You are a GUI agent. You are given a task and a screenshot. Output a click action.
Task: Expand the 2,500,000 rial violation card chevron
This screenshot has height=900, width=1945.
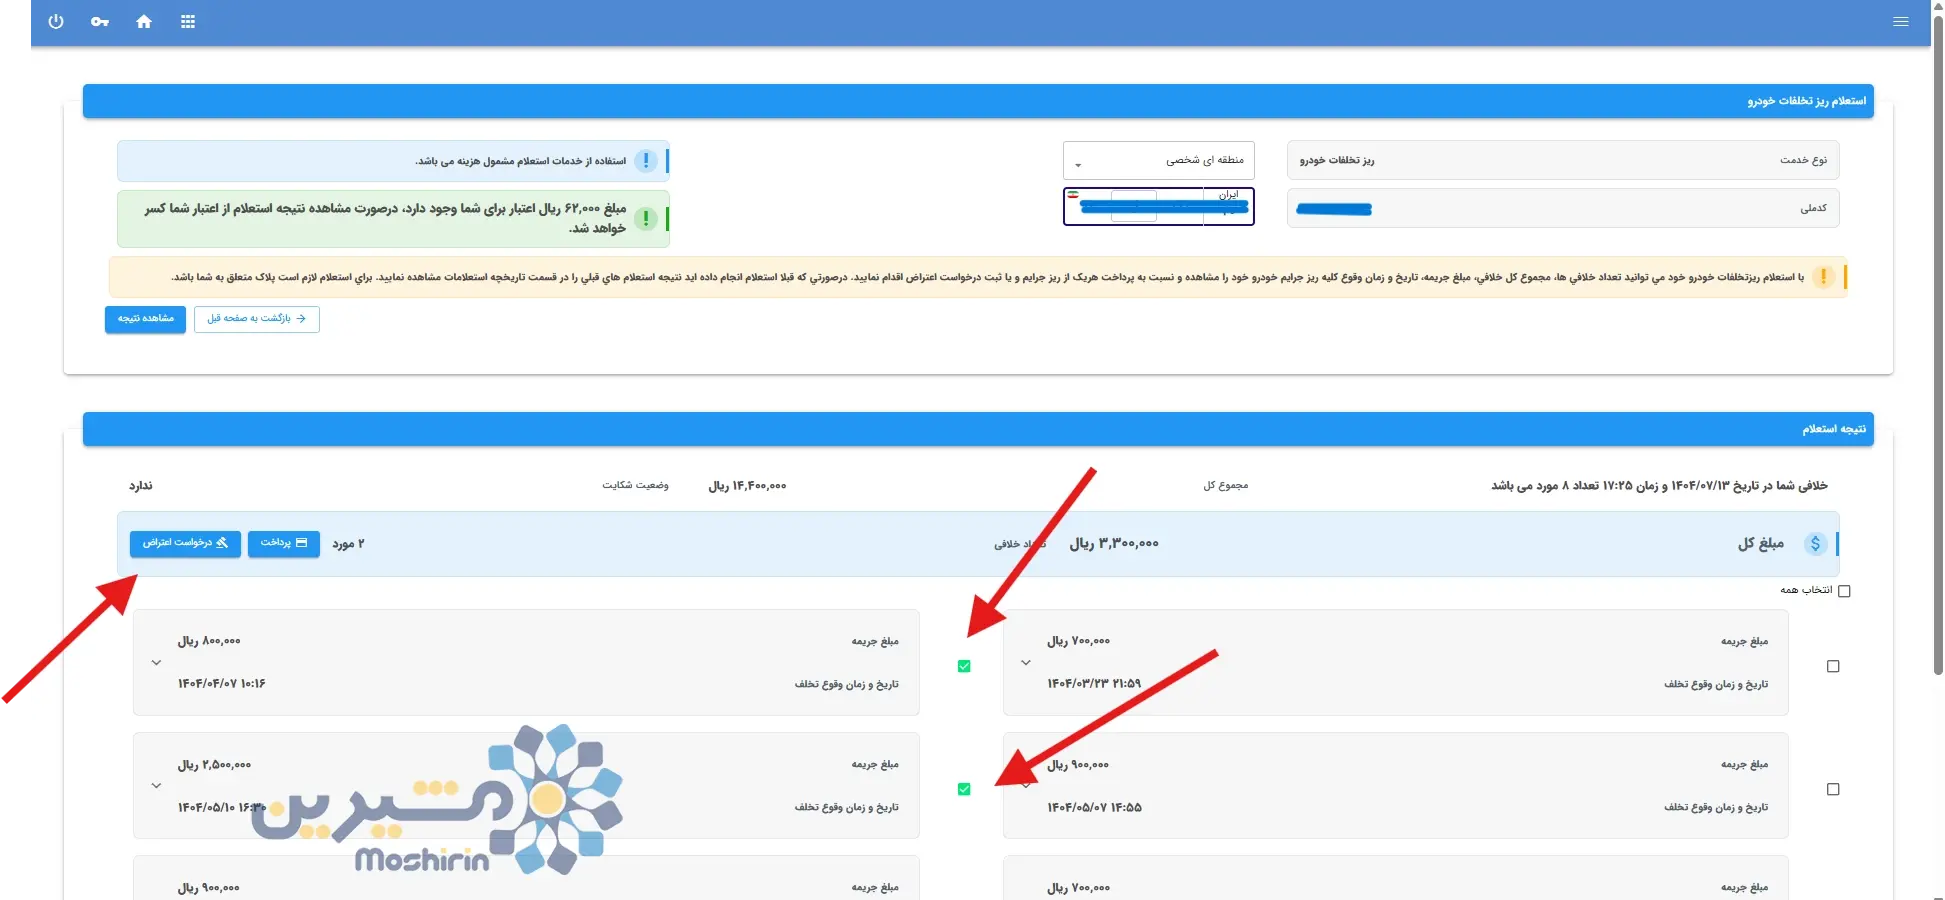pos(156,786)
